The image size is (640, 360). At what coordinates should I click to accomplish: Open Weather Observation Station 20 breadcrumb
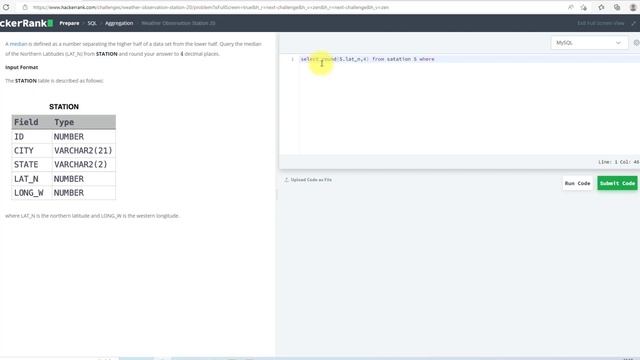(x=178, y=23)
